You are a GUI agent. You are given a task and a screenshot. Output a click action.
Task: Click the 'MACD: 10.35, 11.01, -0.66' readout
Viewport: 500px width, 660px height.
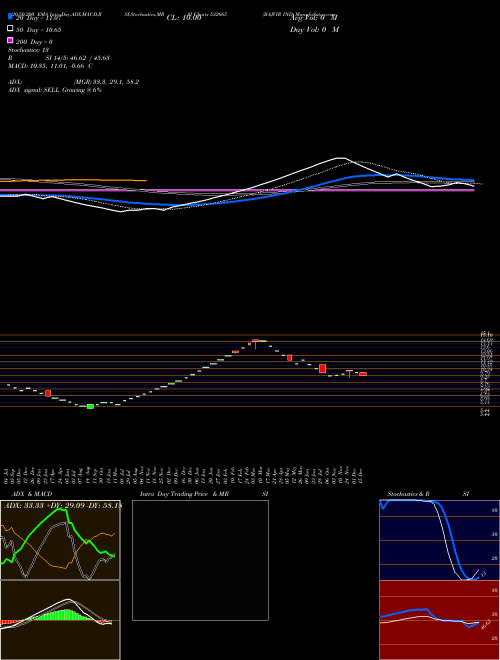pos(48,66)
